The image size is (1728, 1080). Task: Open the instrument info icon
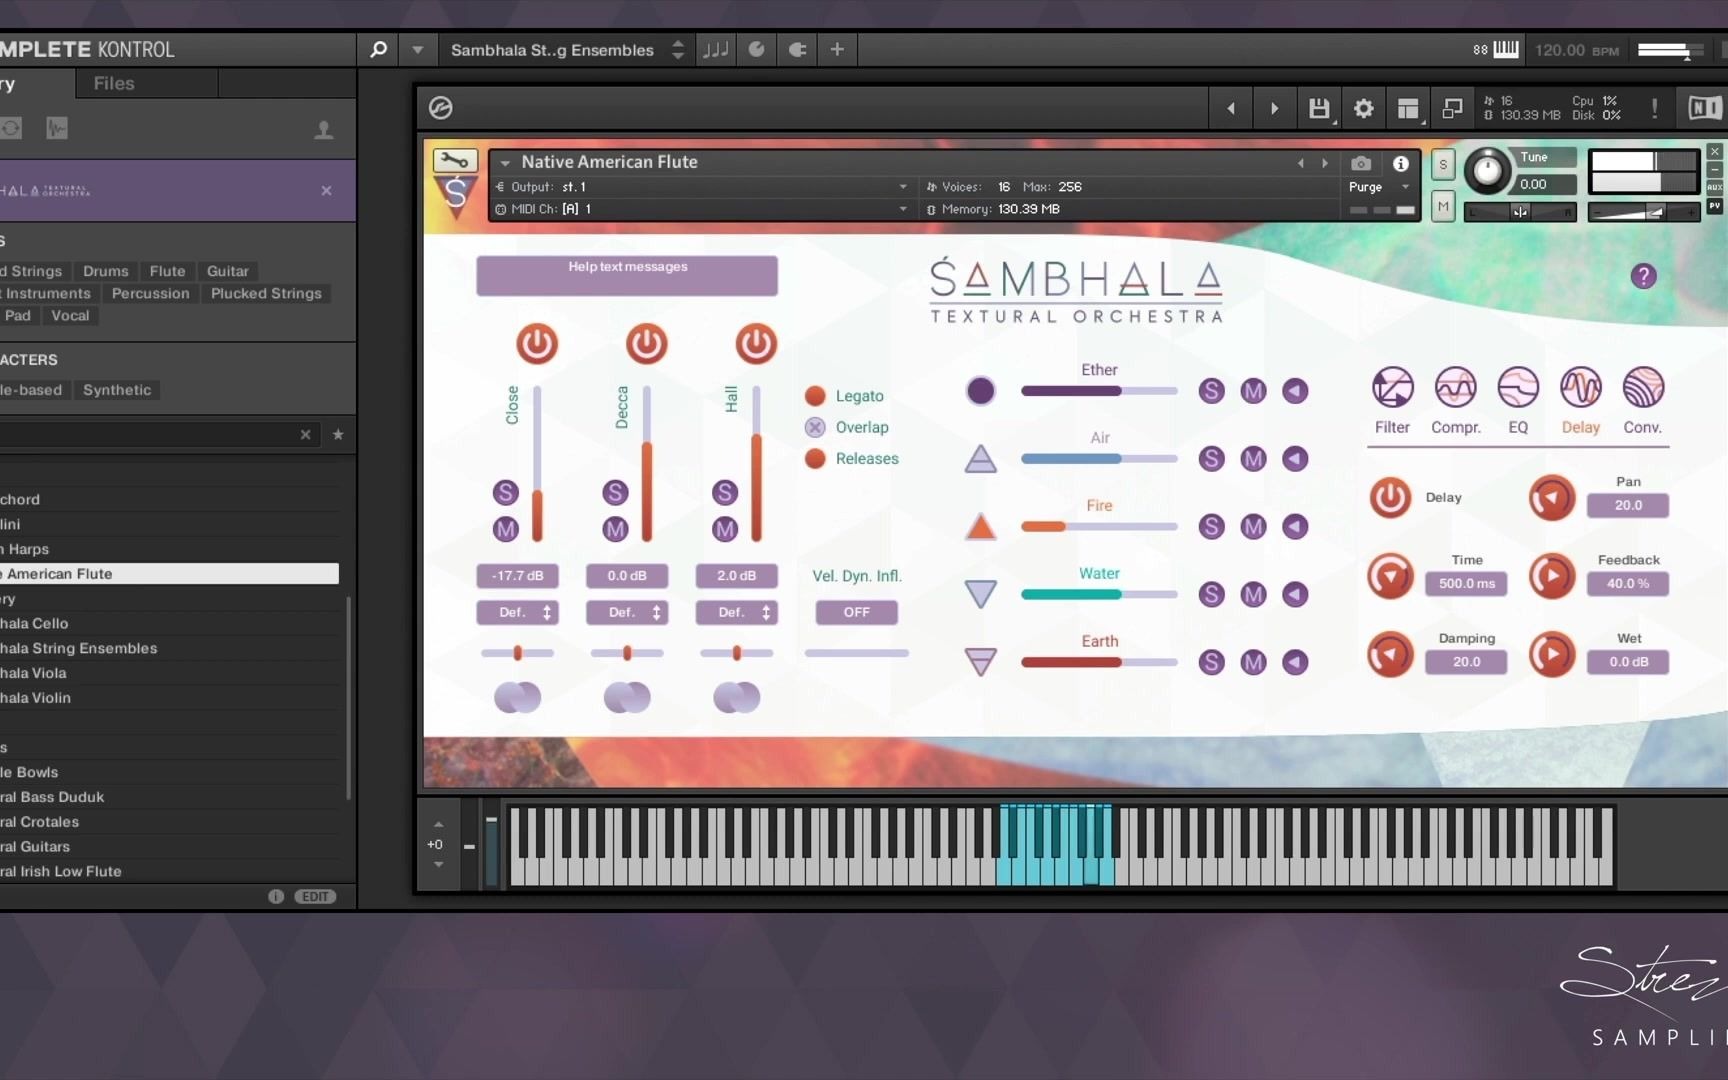click(1401, 163)
